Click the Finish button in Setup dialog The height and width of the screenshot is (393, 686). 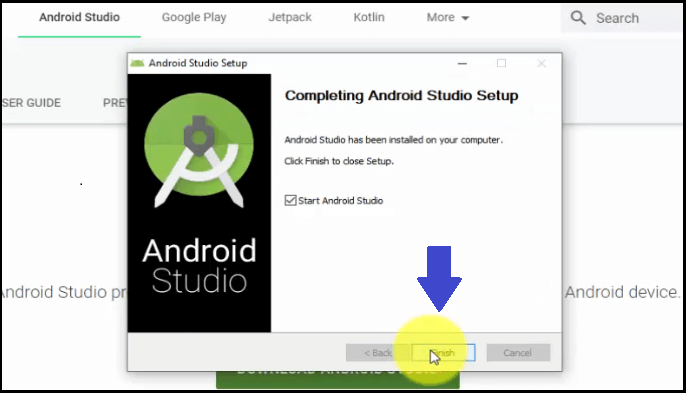click(x=443, y=352)
